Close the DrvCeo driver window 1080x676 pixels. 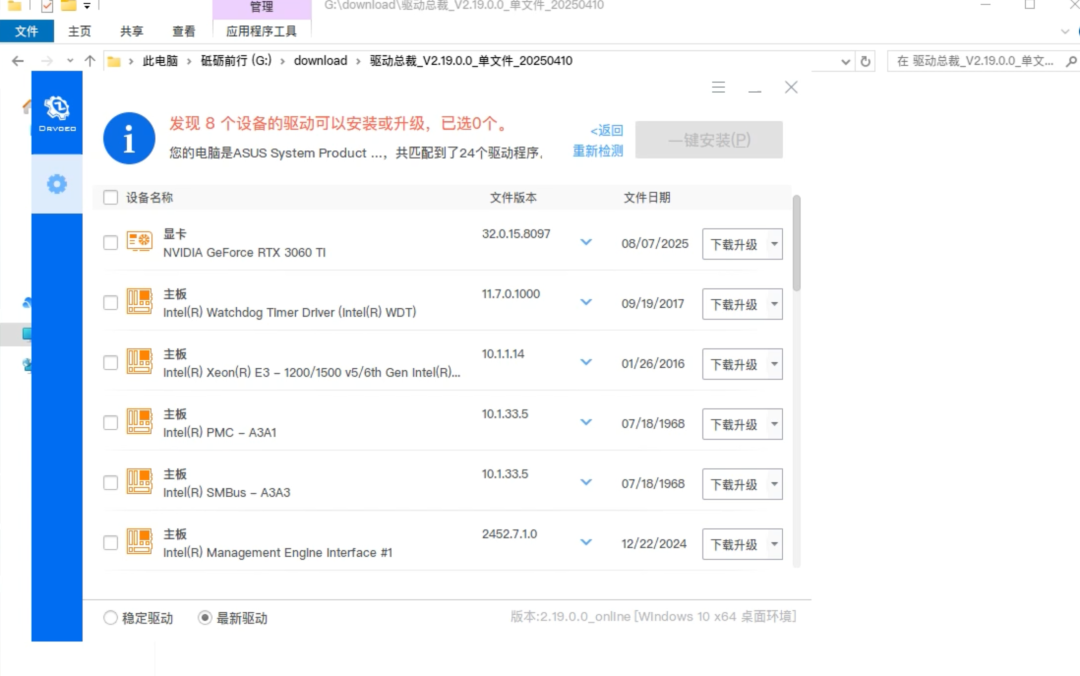coord(791,87)
